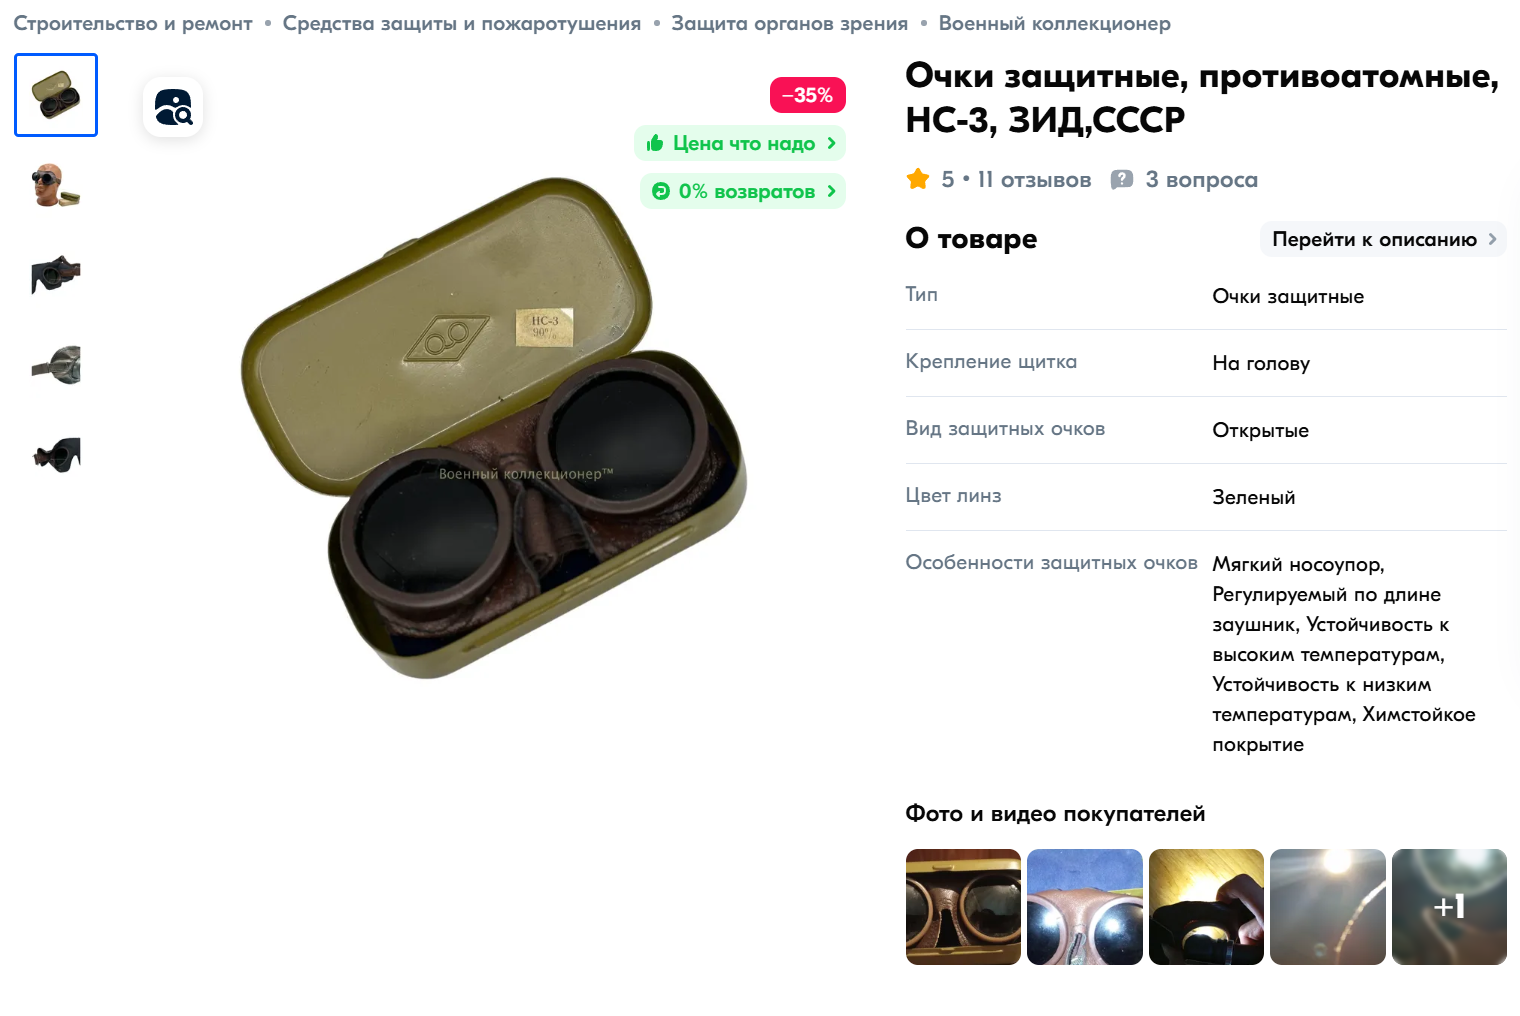Click the returns circular arrow icon
Image resolution: width=1520 pixels, height=1016 pixels.
point(661,191)
